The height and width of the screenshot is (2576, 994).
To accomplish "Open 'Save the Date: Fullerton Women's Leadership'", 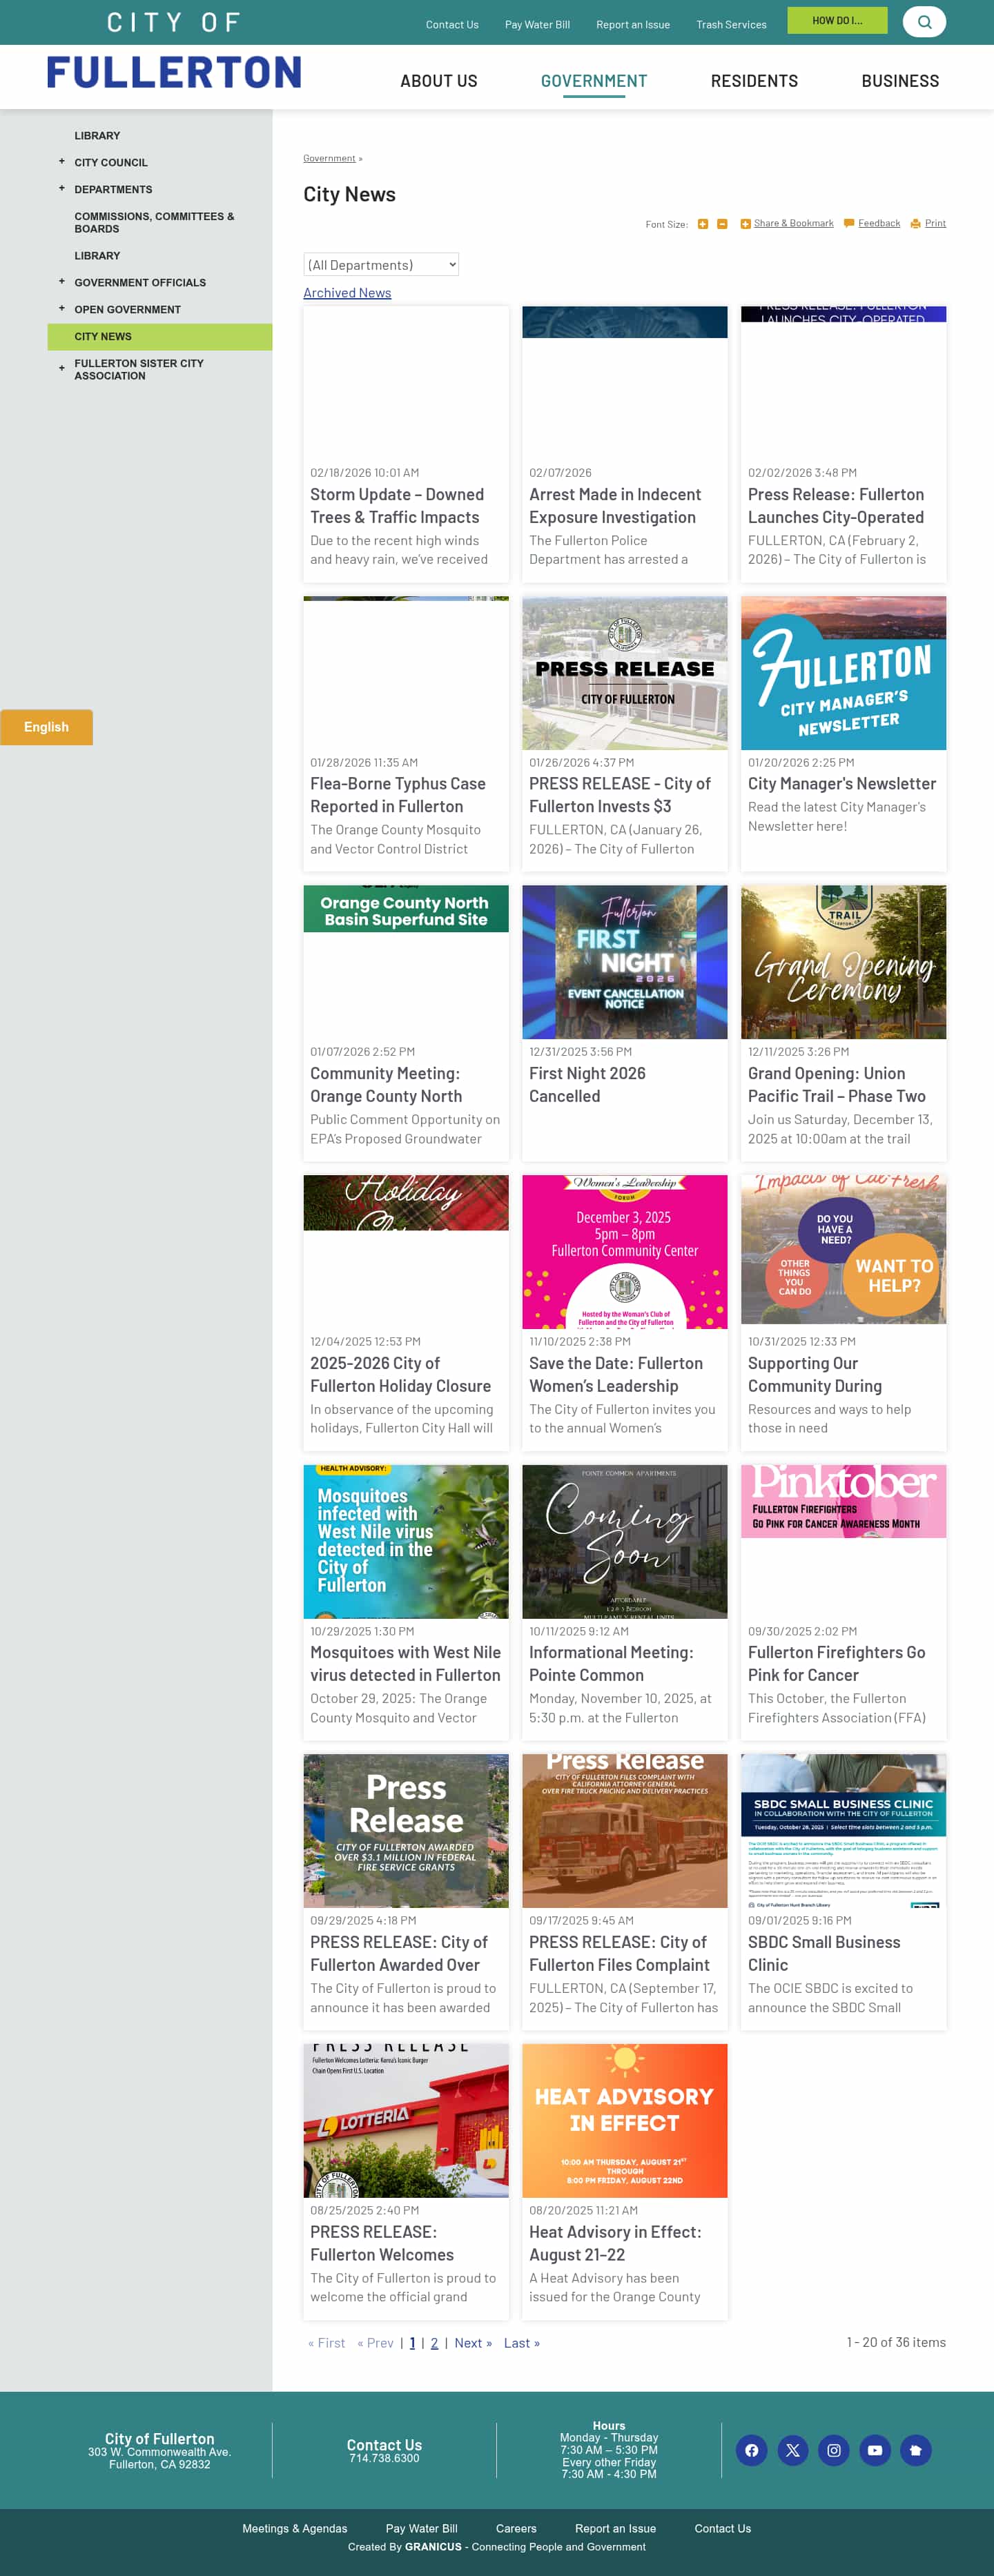I will click(616, 1375).
